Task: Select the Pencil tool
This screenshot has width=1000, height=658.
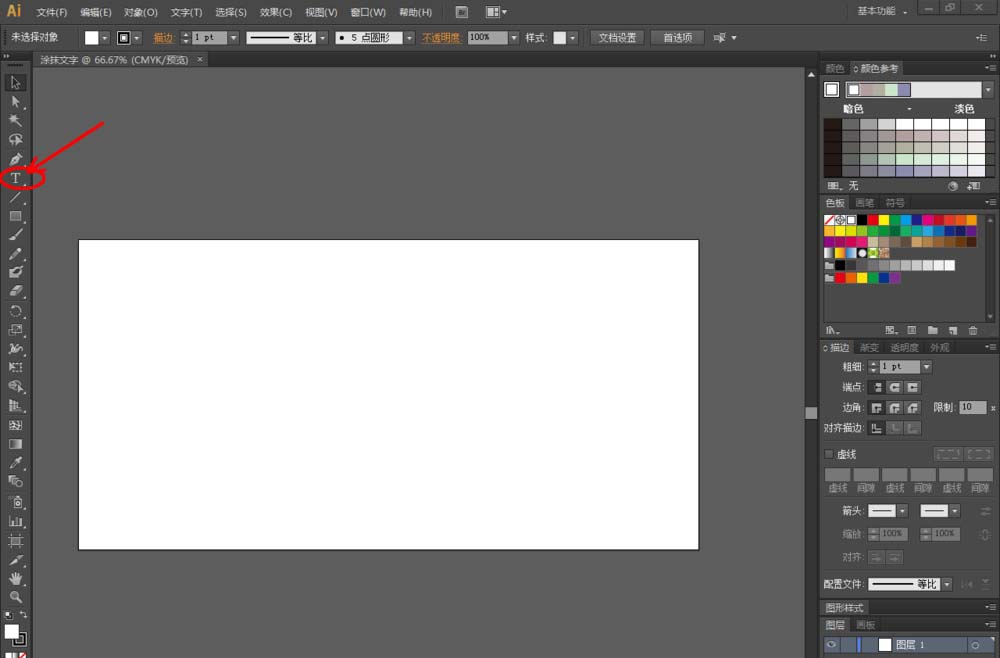Action: coord(15,254)
